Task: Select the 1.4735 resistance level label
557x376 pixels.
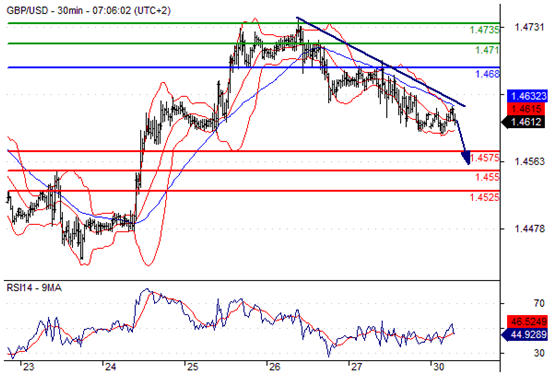Action: click(x=485, y=30)
